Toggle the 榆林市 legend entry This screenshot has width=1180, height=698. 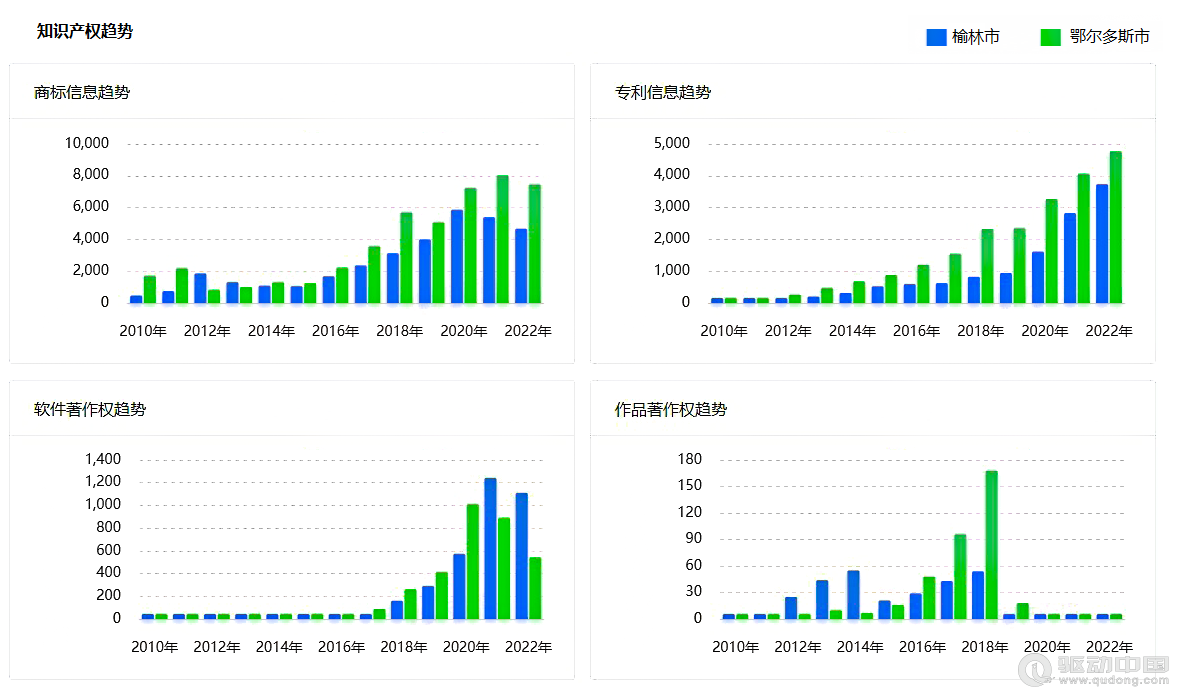coord(964,36)
